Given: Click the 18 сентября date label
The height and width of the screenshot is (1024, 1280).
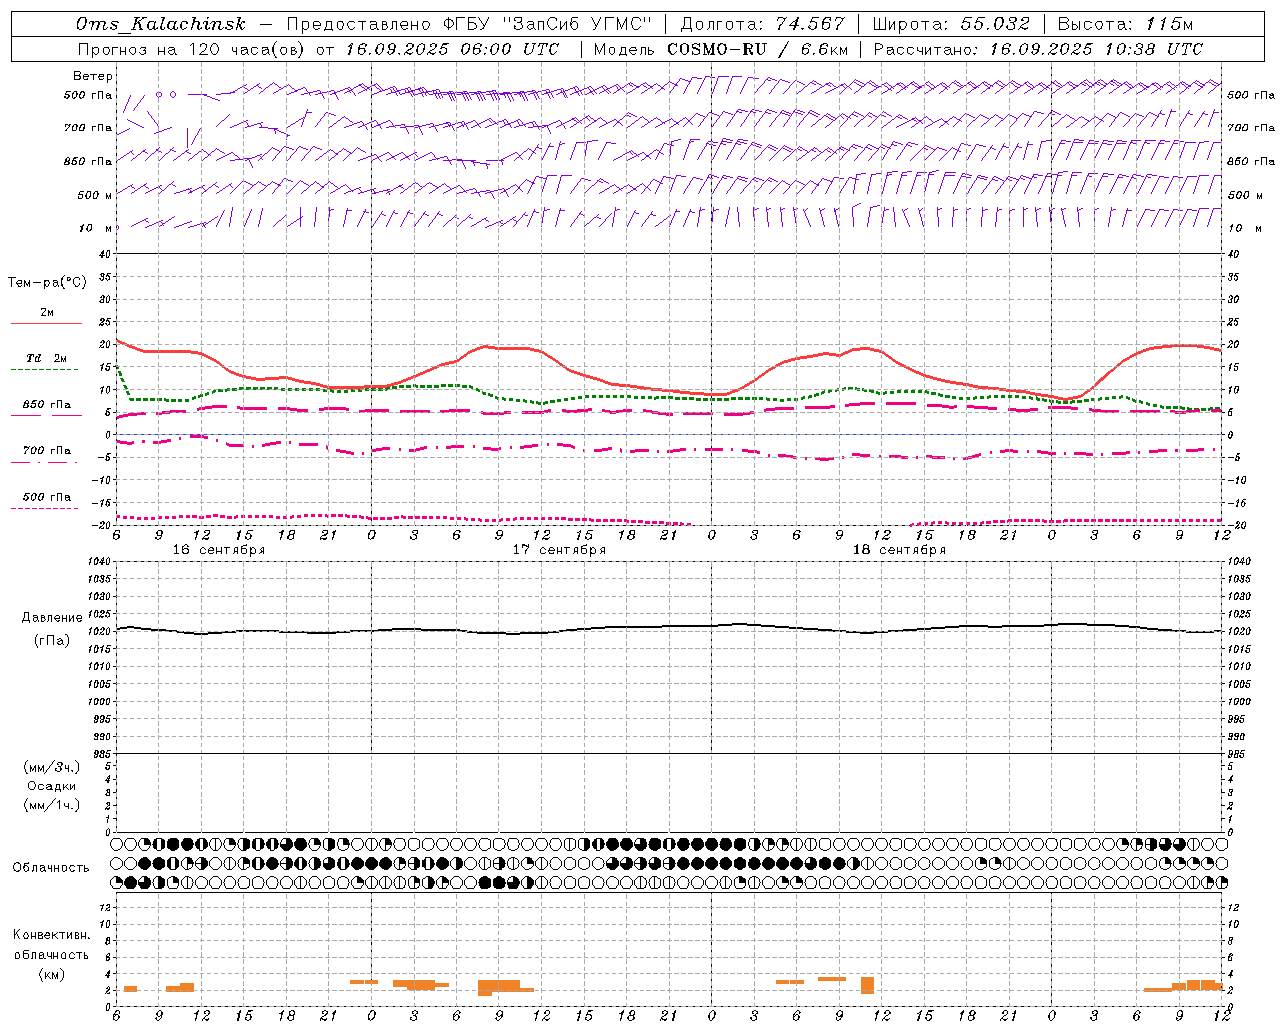Looking at the screenshot, I should (x=899, y=550).
